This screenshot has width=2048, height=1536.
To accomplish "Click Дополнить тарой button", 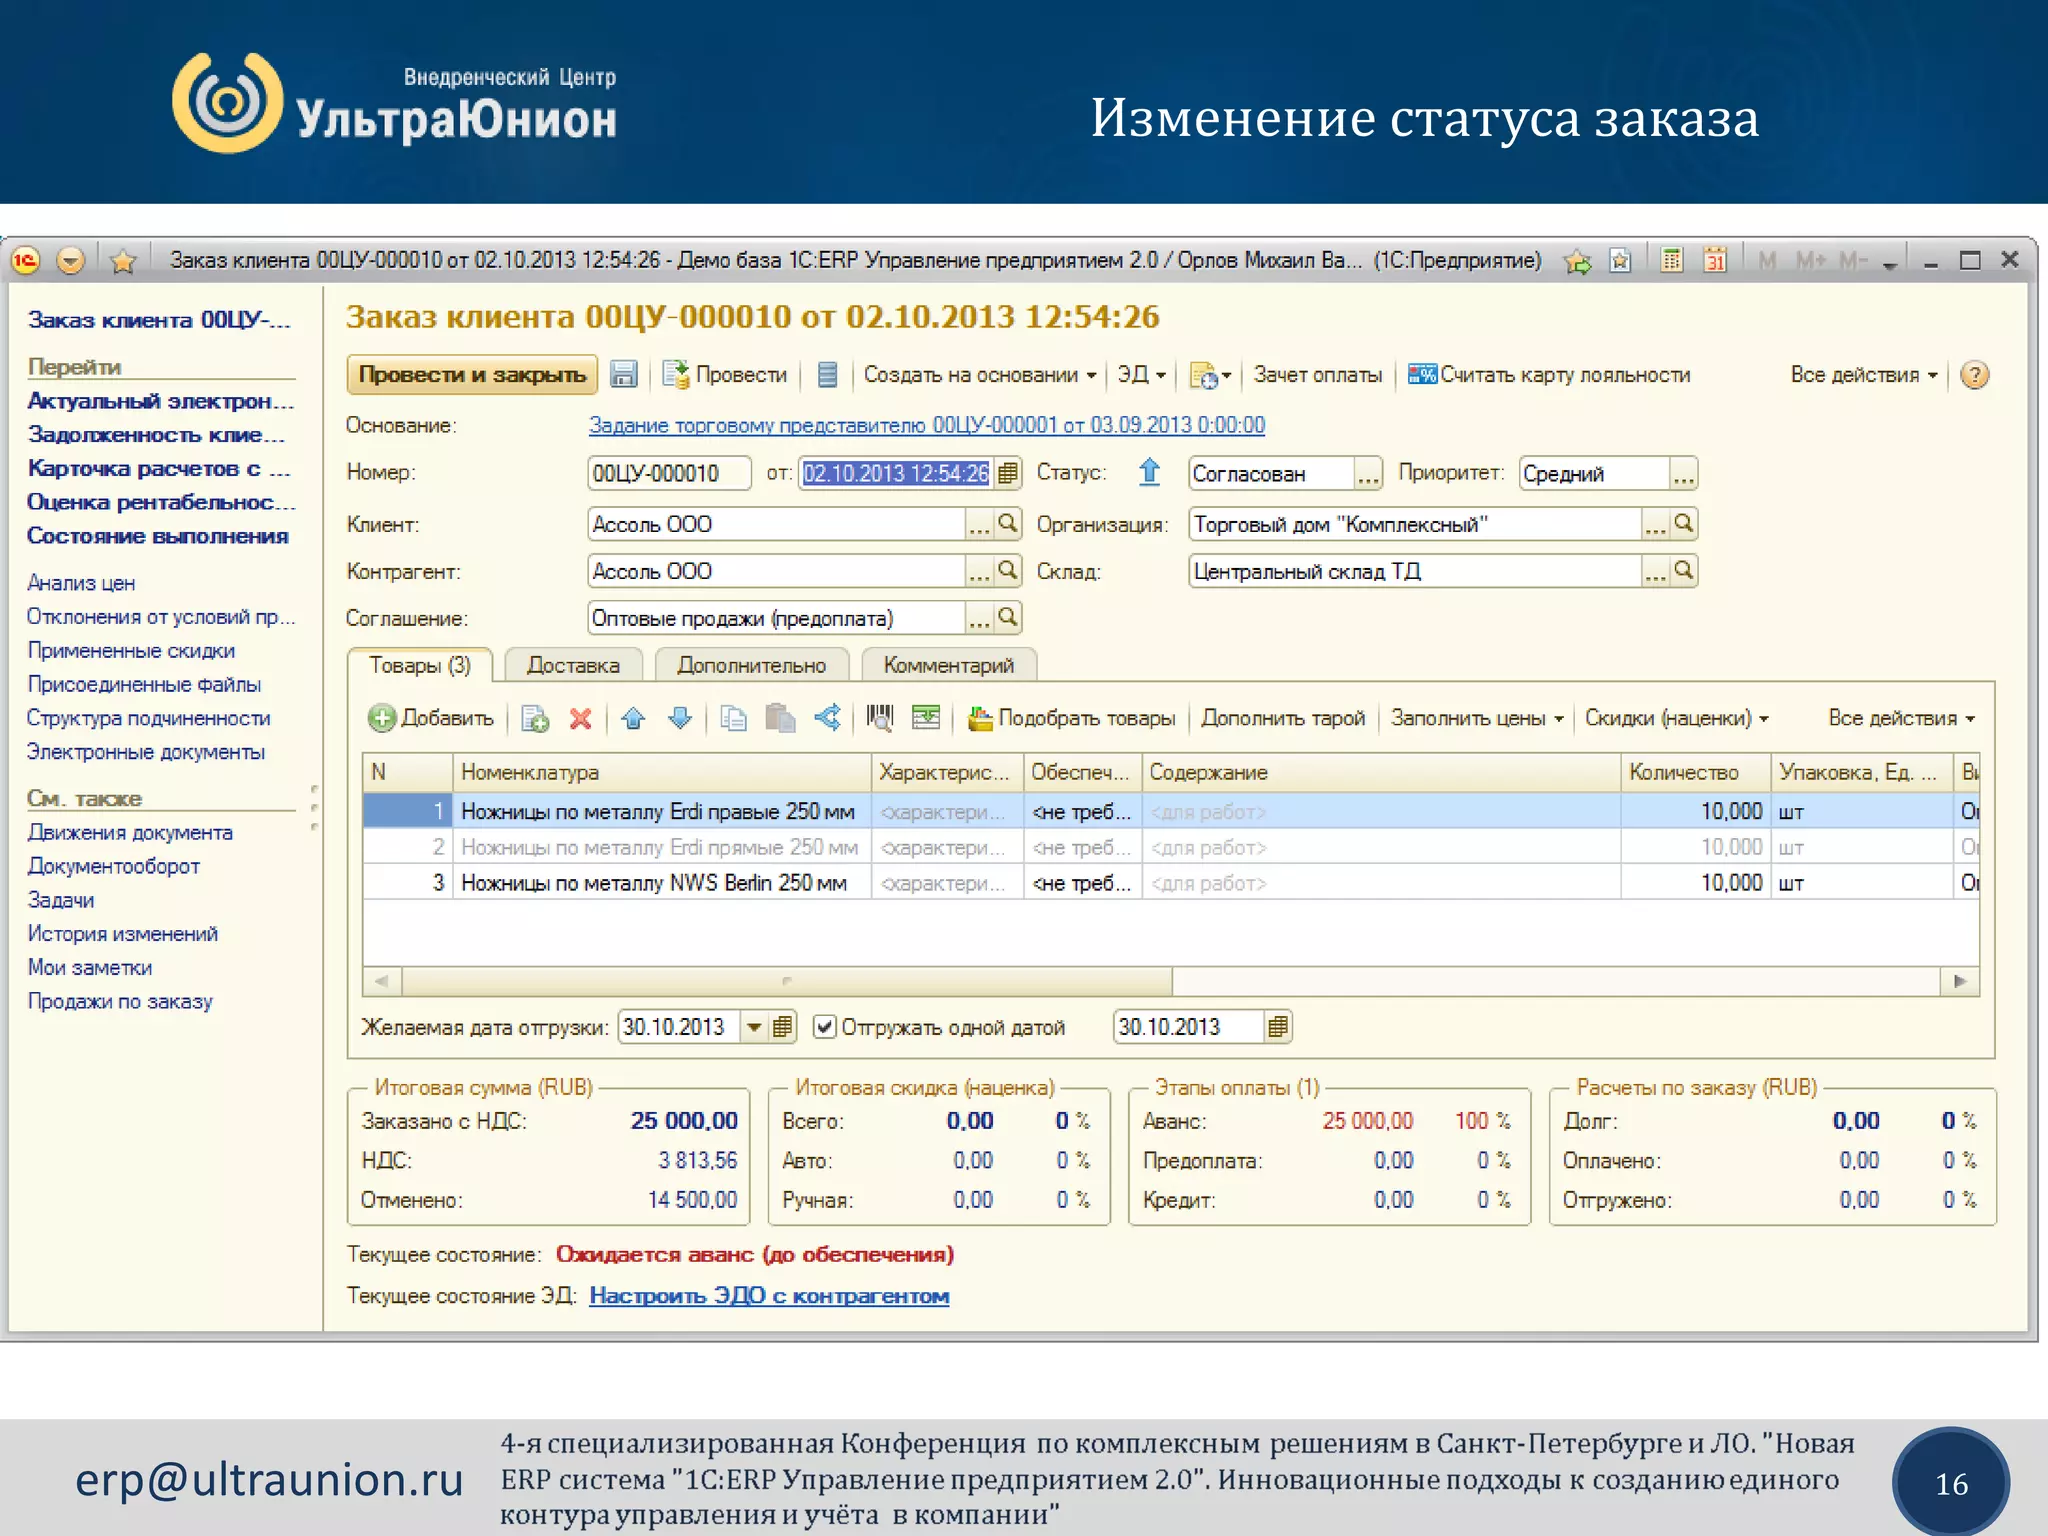I will point(1283,718).
